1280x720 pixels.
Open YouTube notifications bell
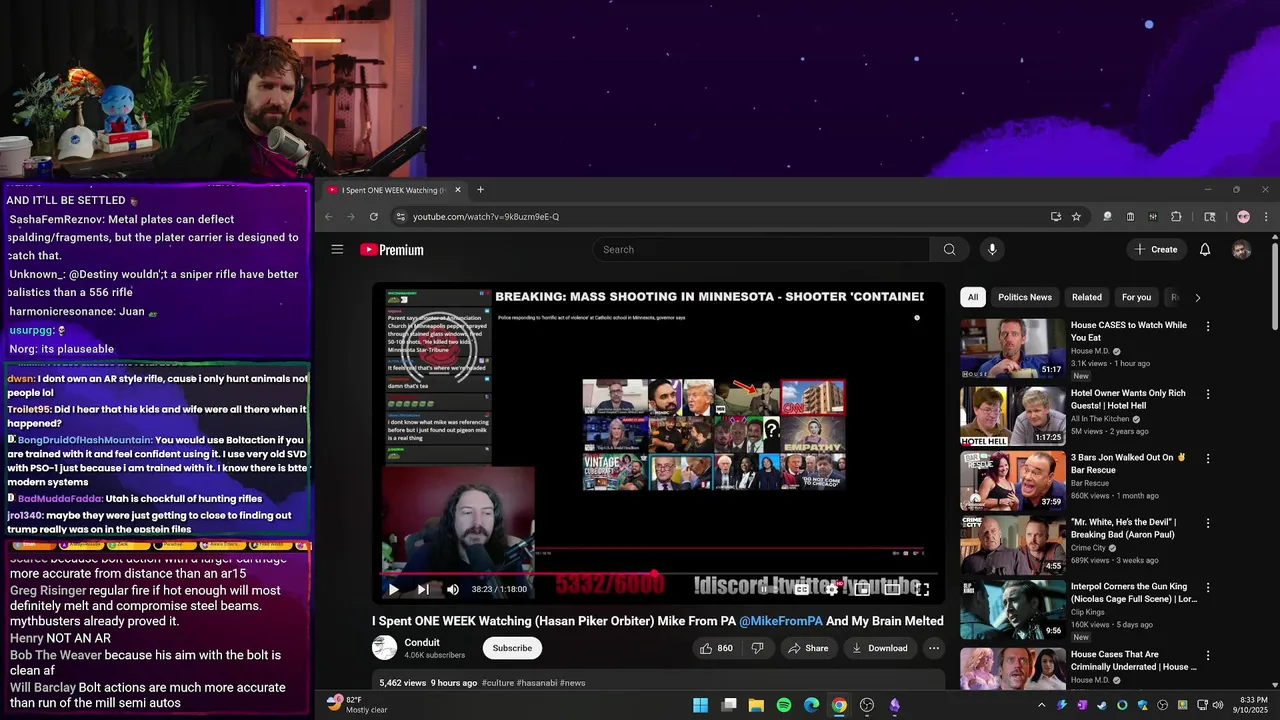[1205, 249]
